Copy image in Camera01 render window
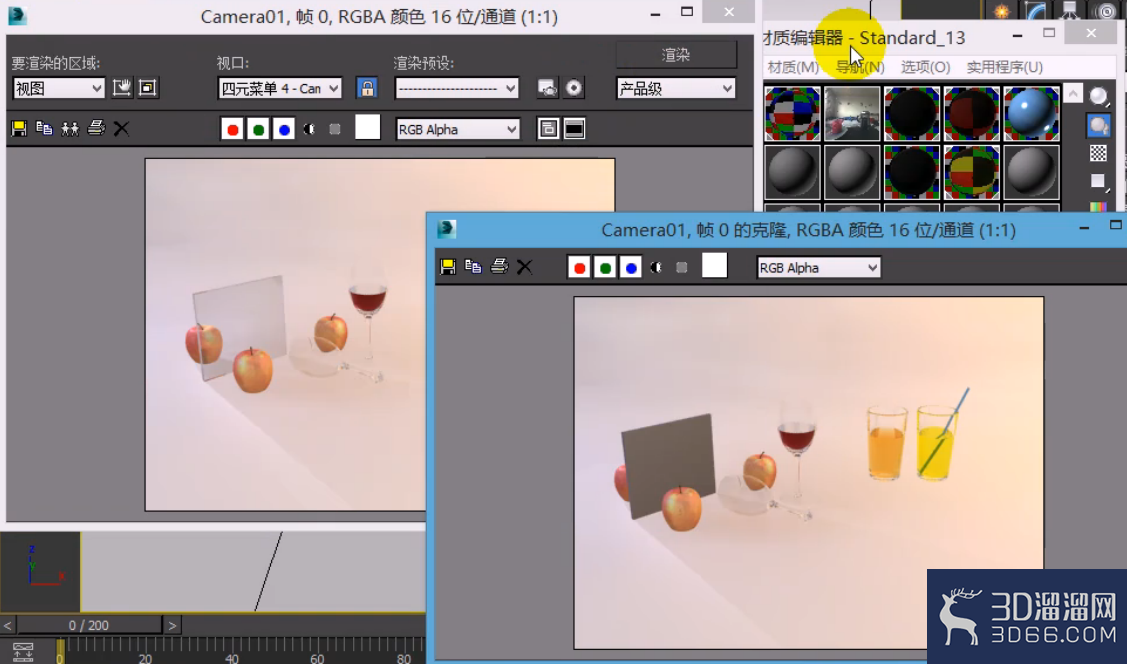1127x664 pixels. click(x=45, y=129)
